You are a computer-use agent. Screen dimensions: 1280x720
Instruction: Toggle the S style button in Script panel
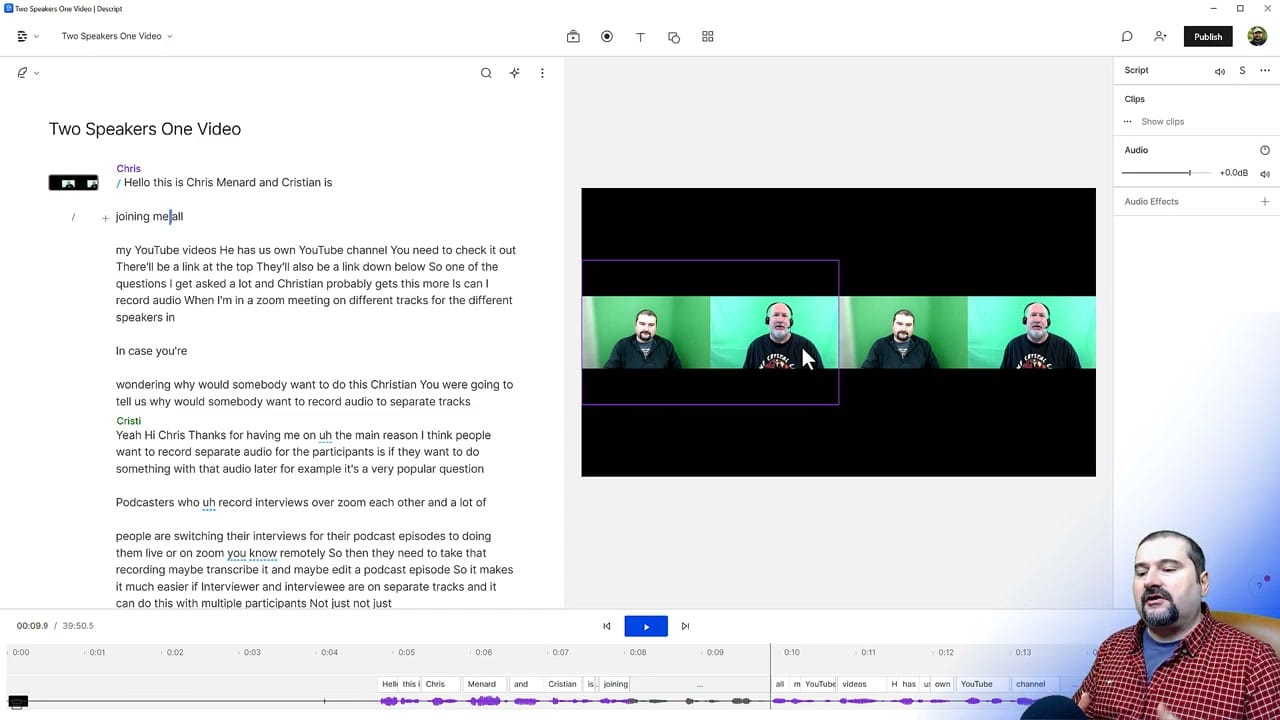pos(1242,70)
